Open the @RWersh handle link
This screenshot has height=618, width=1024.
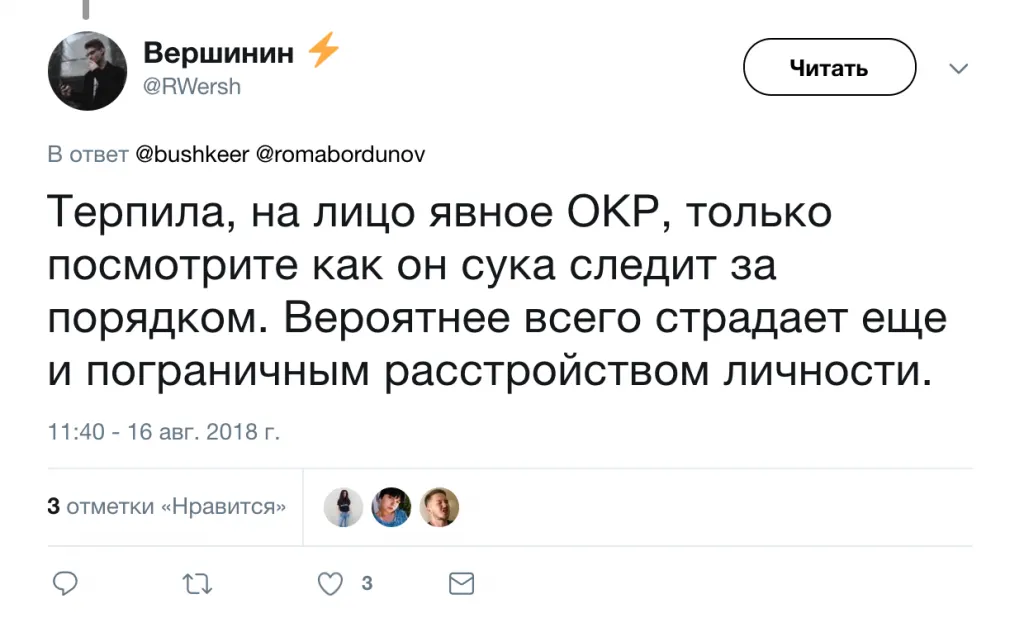coord(192,87)
